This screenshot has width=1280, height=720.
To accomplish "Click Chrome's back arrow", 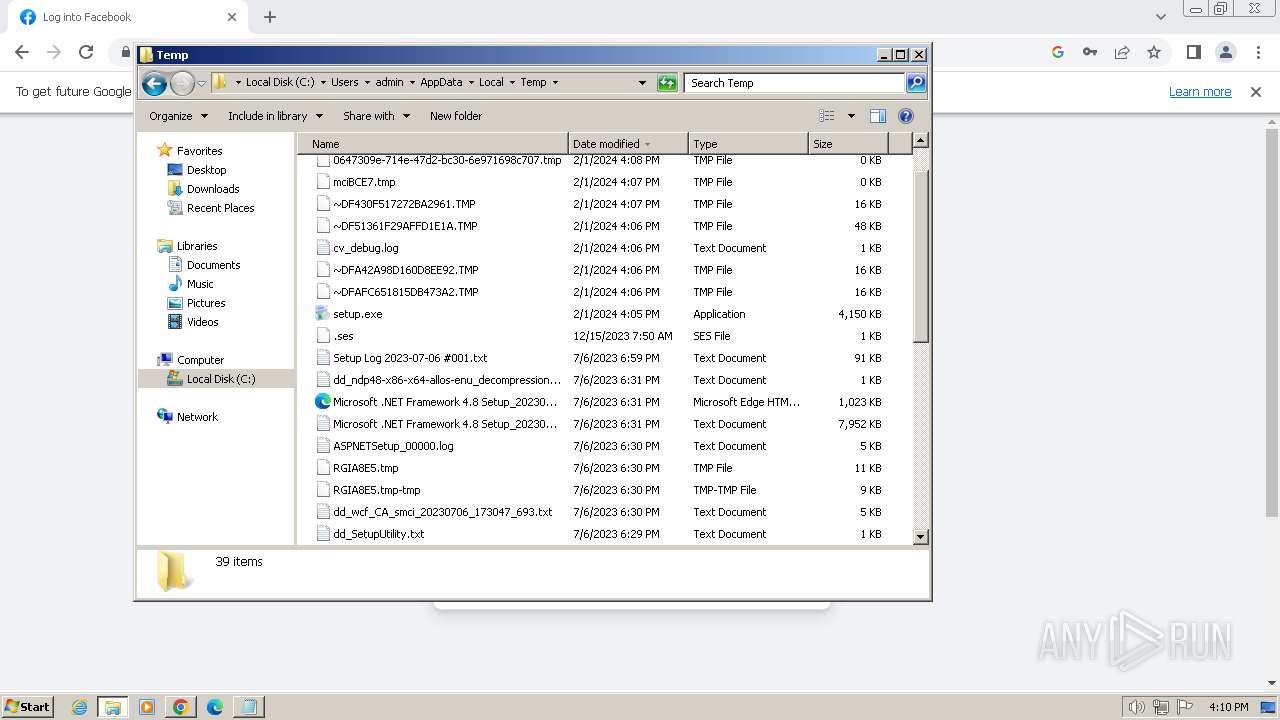I will (22, 52).
